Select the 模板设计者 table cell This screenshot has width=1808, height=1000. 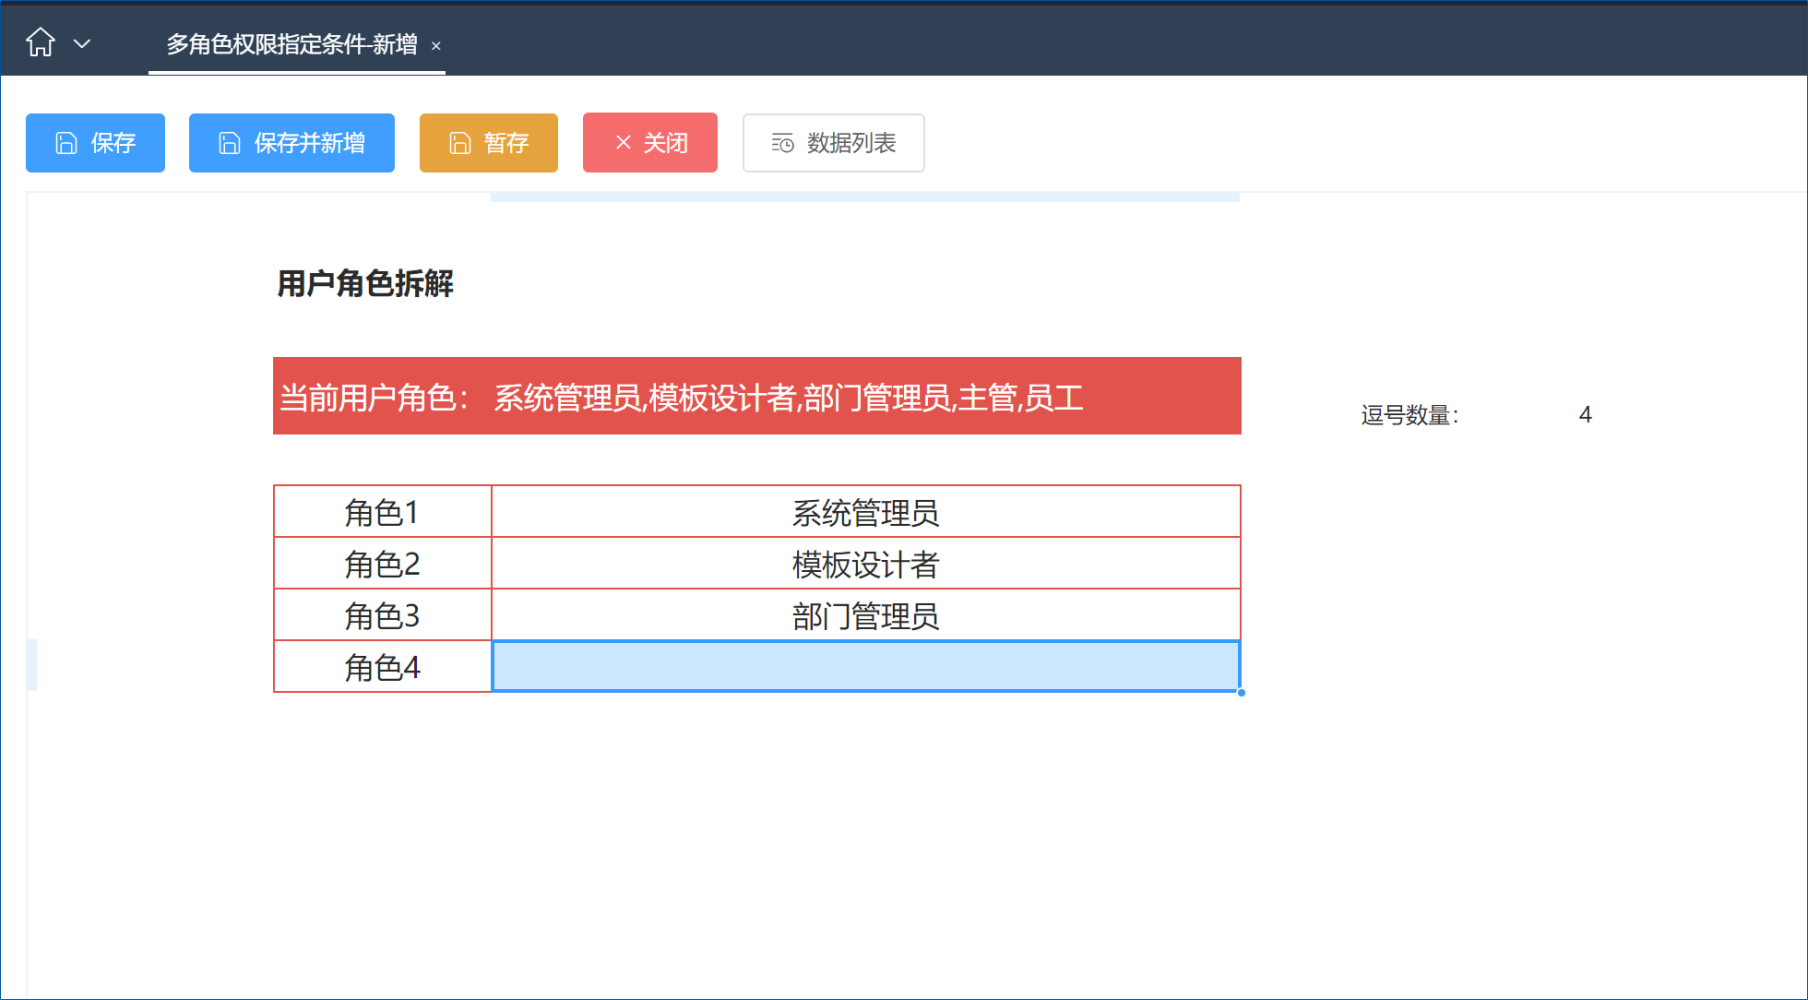point(866,564)
